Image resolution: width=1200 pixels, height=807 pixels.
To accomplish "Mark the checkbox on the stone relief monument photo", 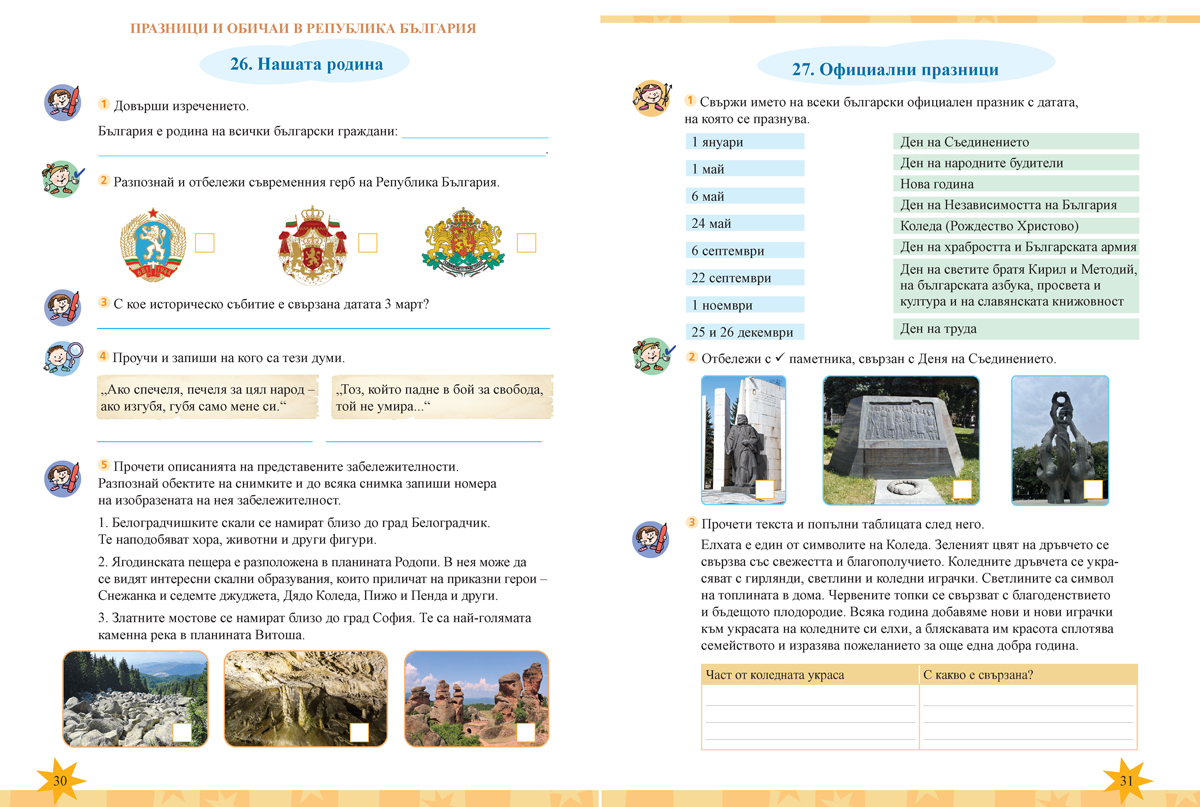I will [961, 489].
